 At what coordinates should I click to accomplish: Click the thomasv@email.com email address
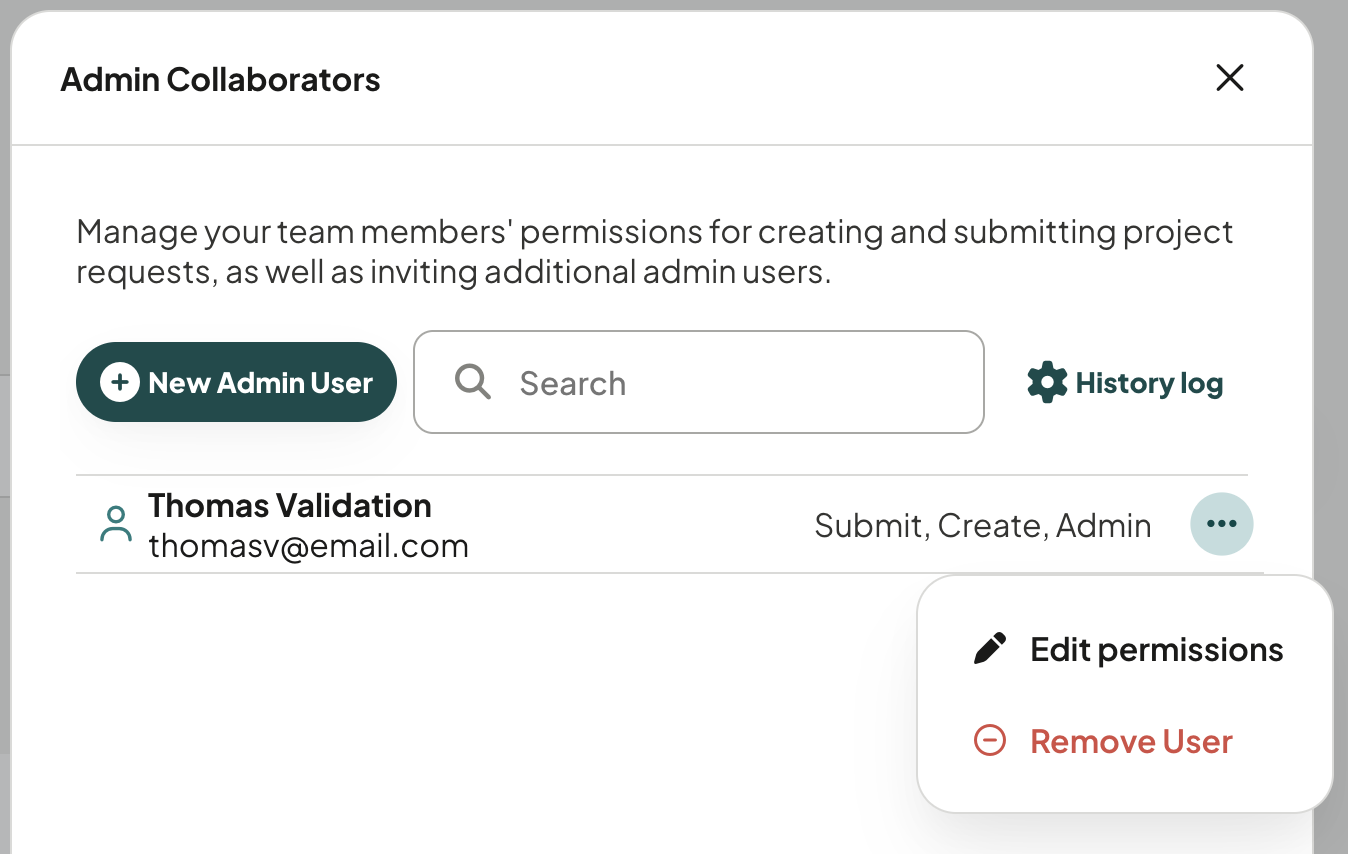point(309,546)
